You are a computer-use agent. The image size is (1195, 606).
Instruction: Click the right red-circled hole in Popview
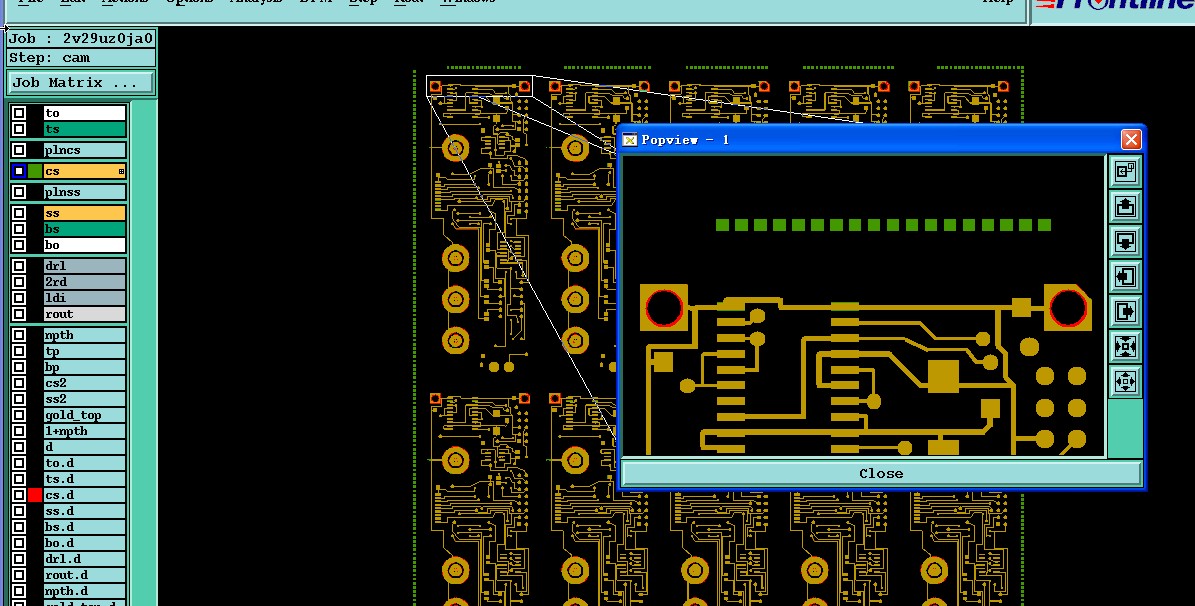click(x=1068, y=308)
